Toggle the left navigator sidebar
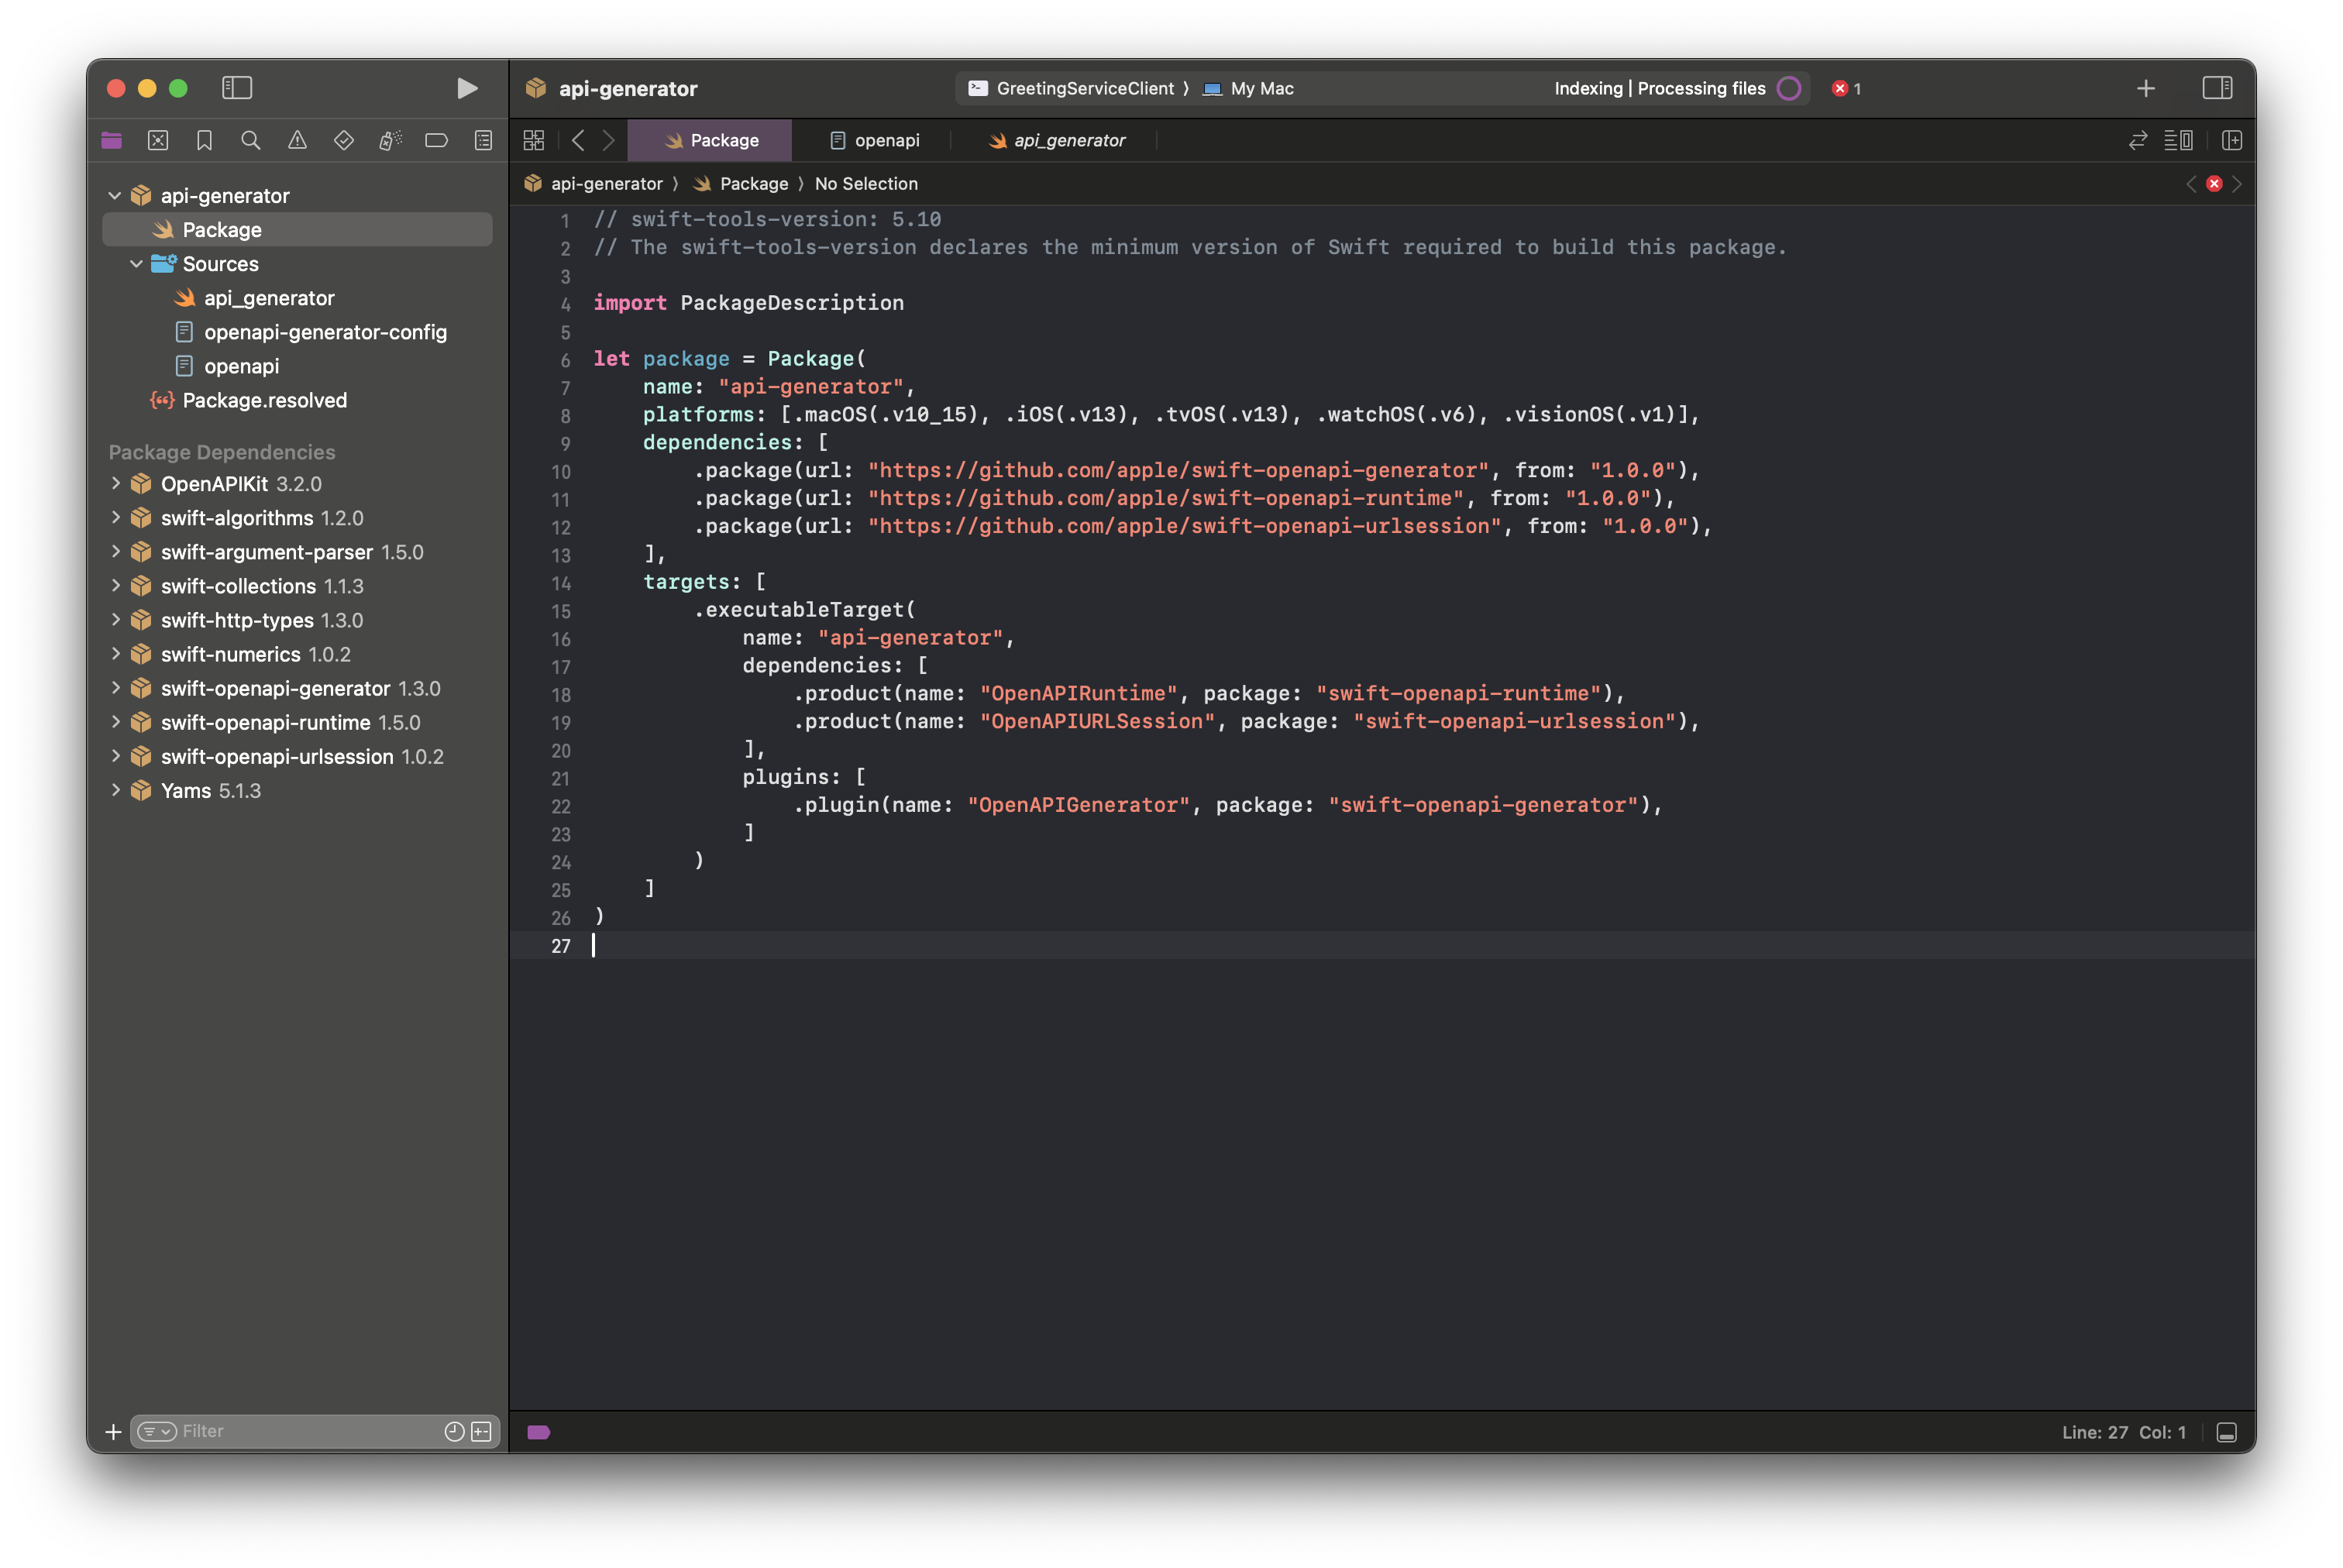 [x=237, y=88]
